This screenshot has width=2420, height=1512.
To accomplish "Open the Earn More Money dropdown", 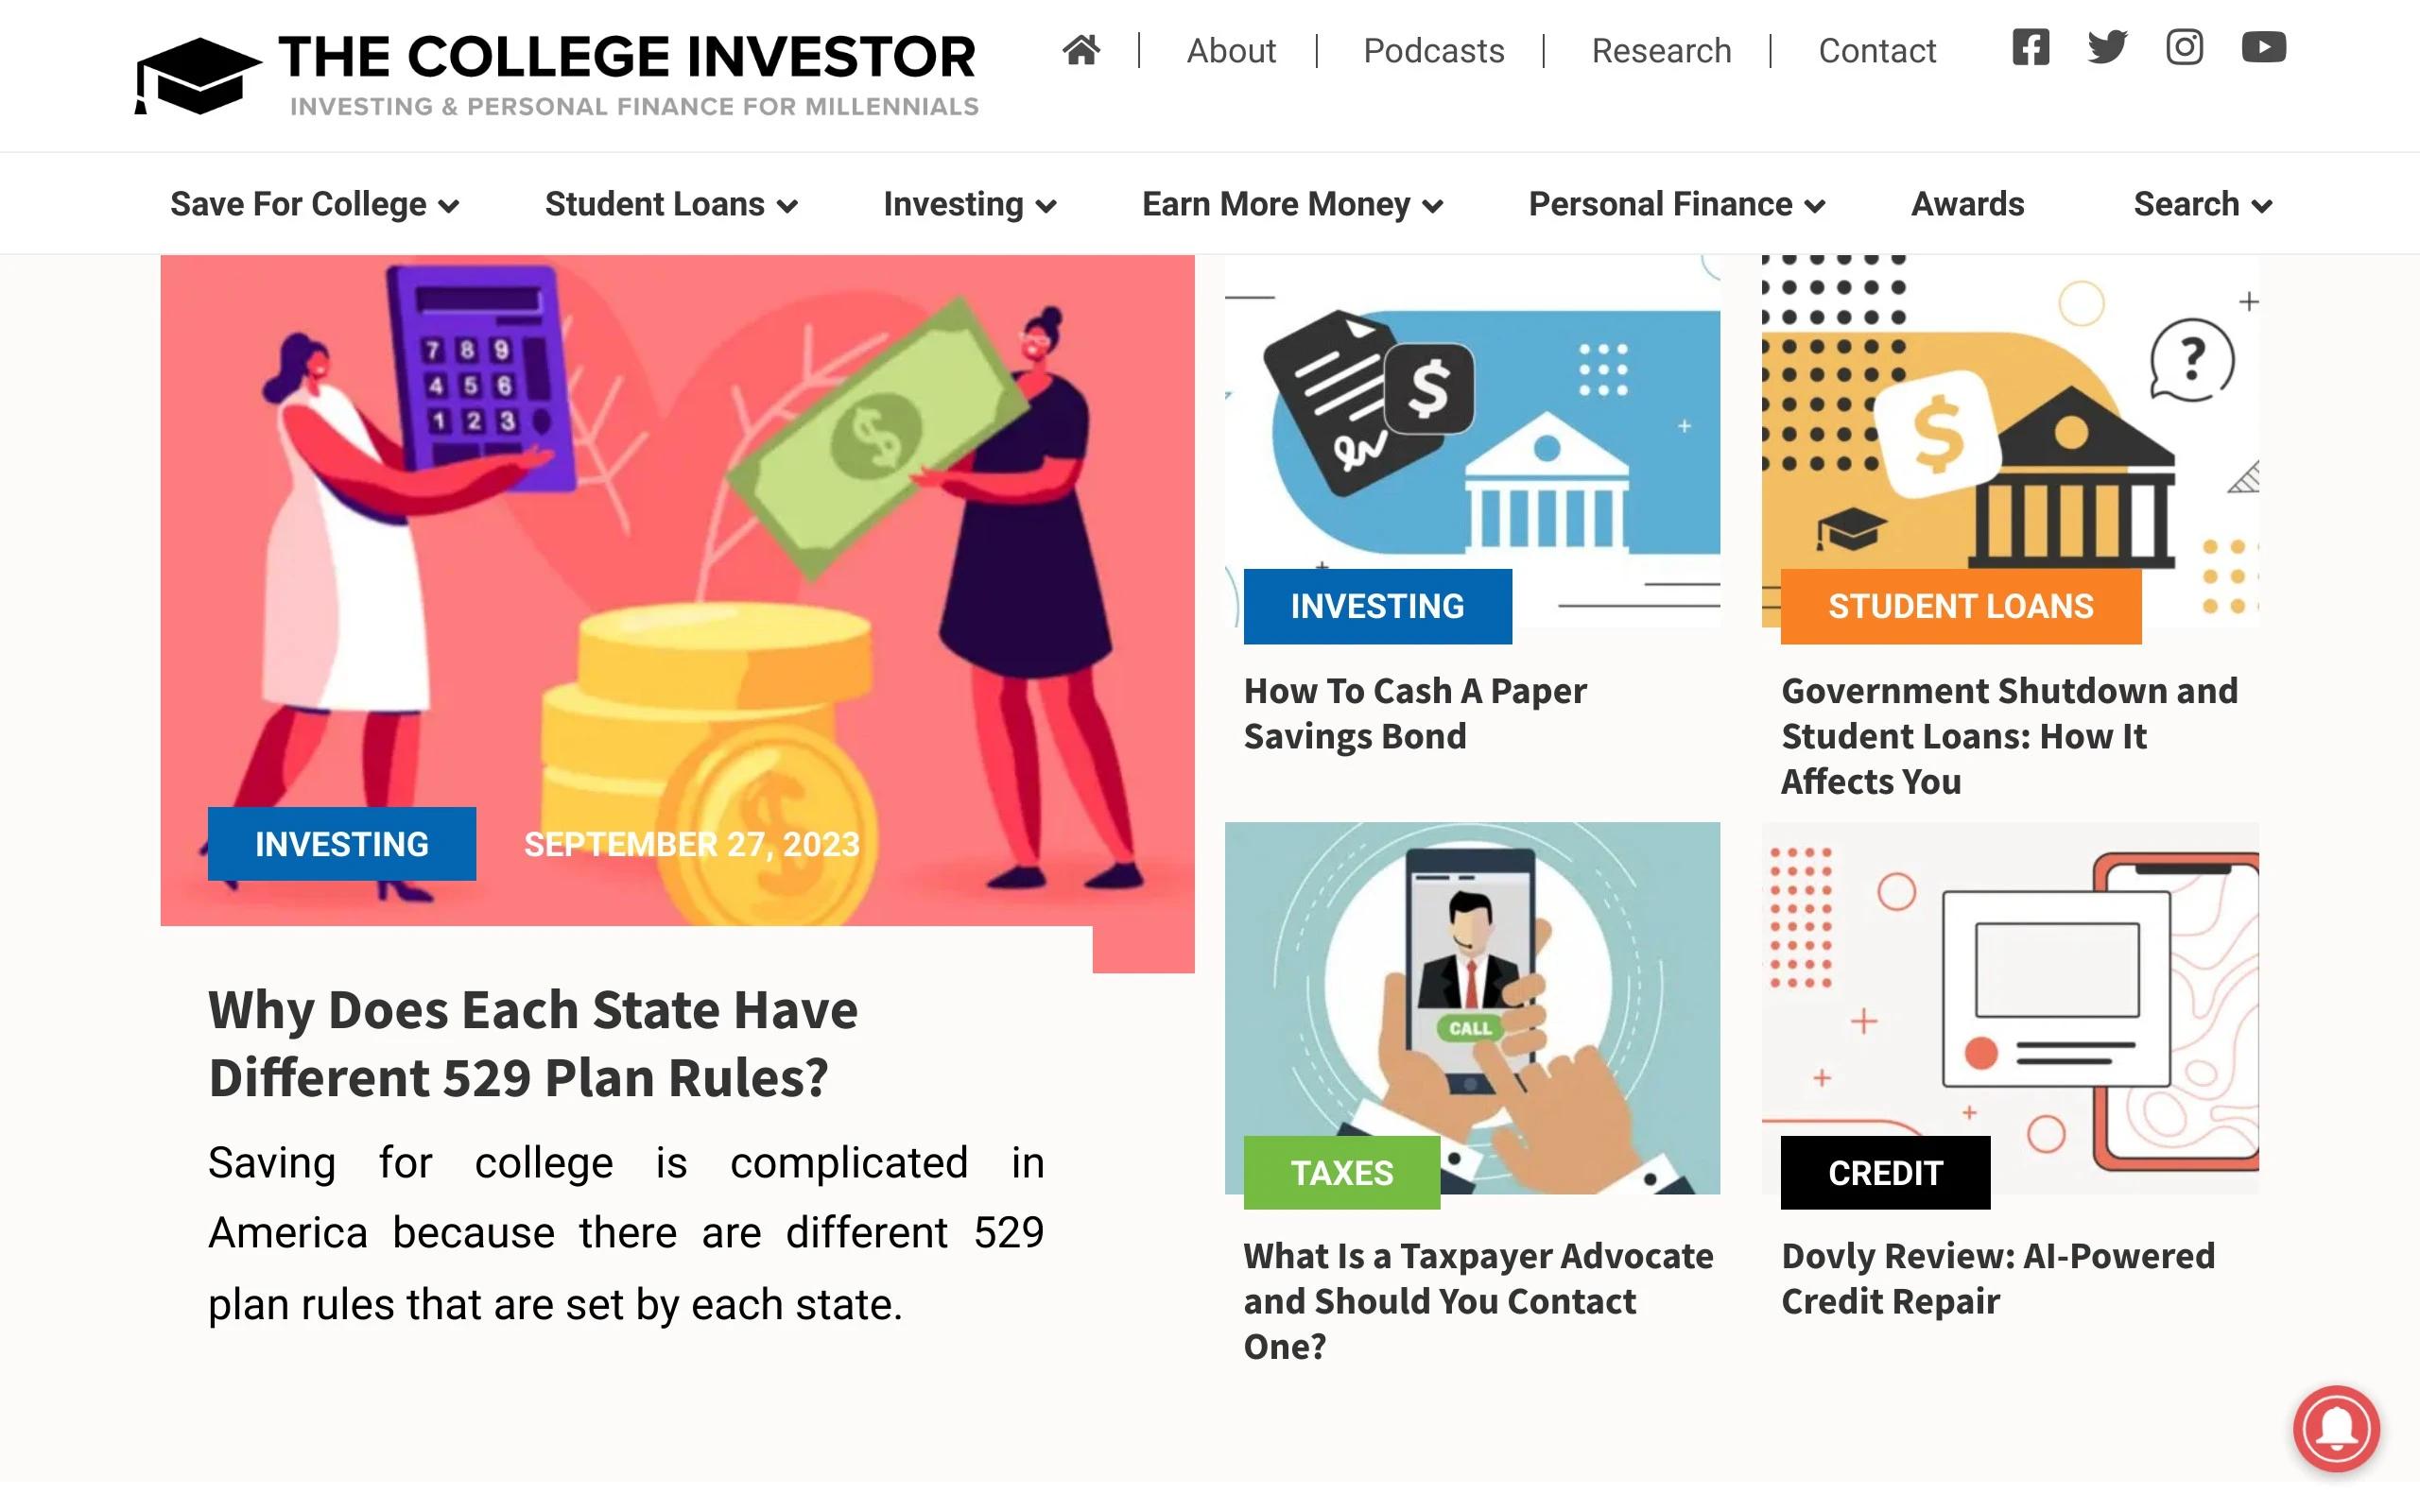I will (1292, 204).
